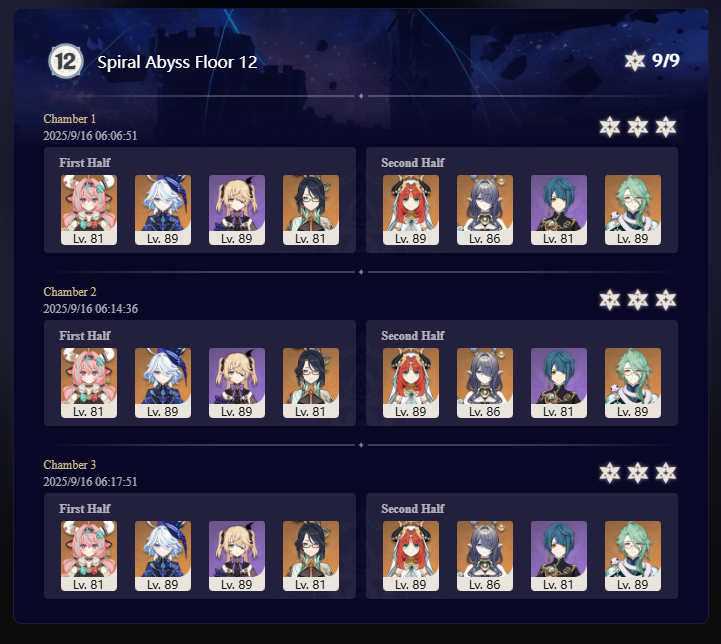Click green-haired Lv. 89 character in Chamber 3
Viewport: 721px width, 644px height.
click(633, 556)
